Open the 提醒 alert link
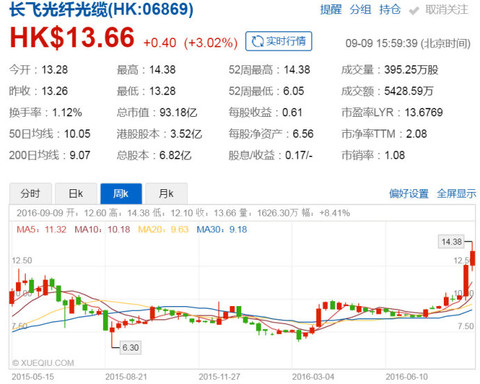The height and width of the screenshot is (384, 480). click(x=331, y=10)
